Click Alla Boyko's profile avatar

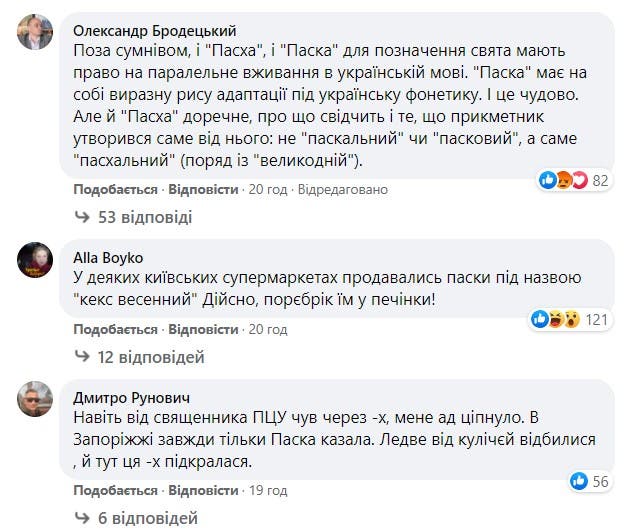coord(35,263)
